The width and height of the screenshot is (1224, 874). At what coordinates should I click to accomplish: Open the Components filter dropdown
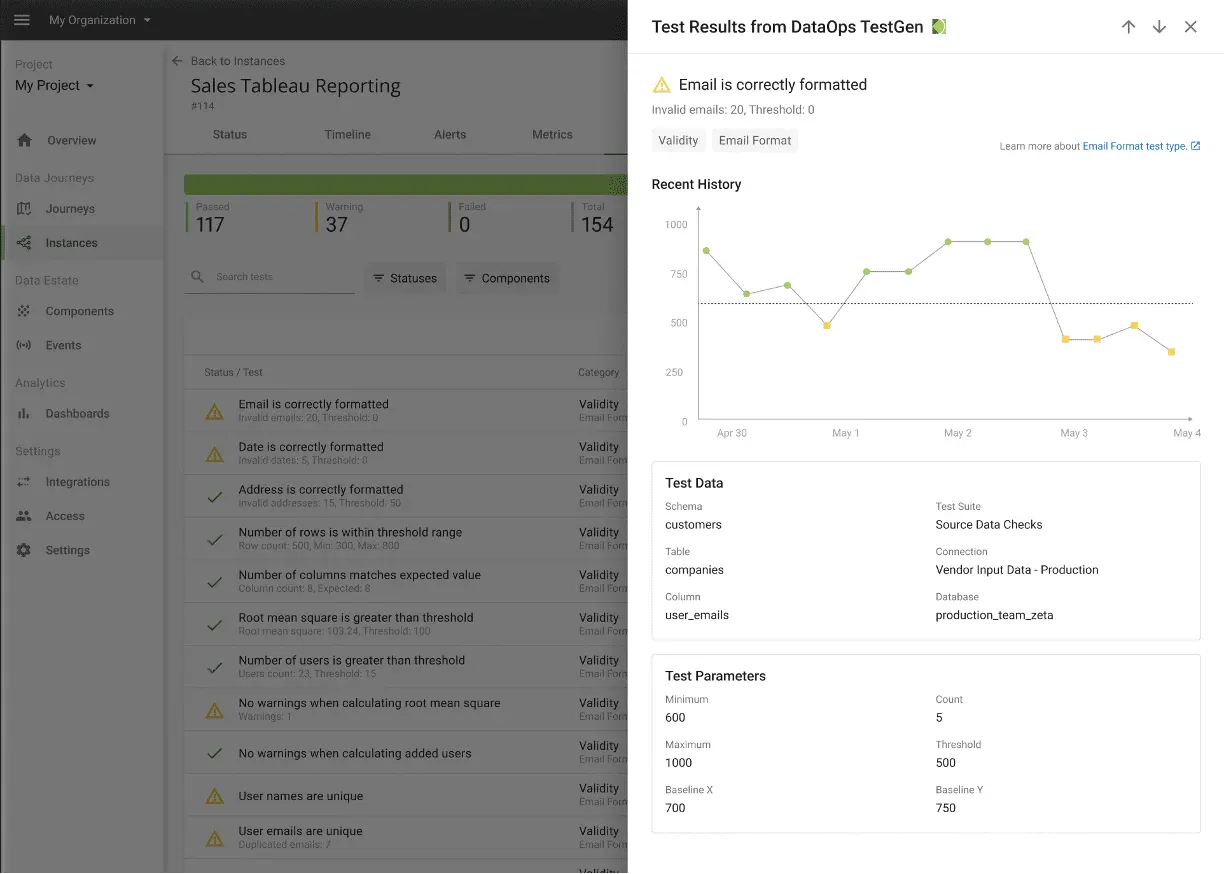point(505,278)
